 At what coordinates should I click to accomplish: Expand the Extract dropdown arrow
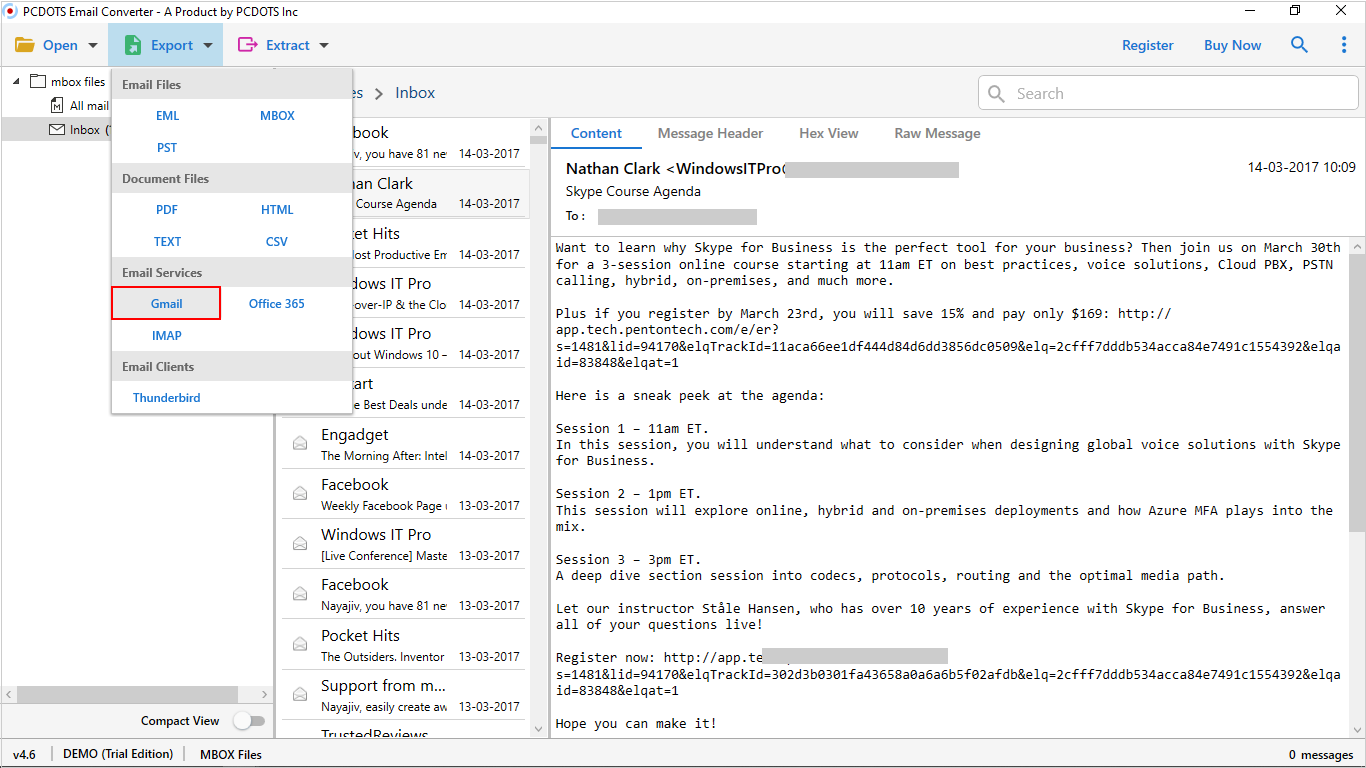pos(324,45)
